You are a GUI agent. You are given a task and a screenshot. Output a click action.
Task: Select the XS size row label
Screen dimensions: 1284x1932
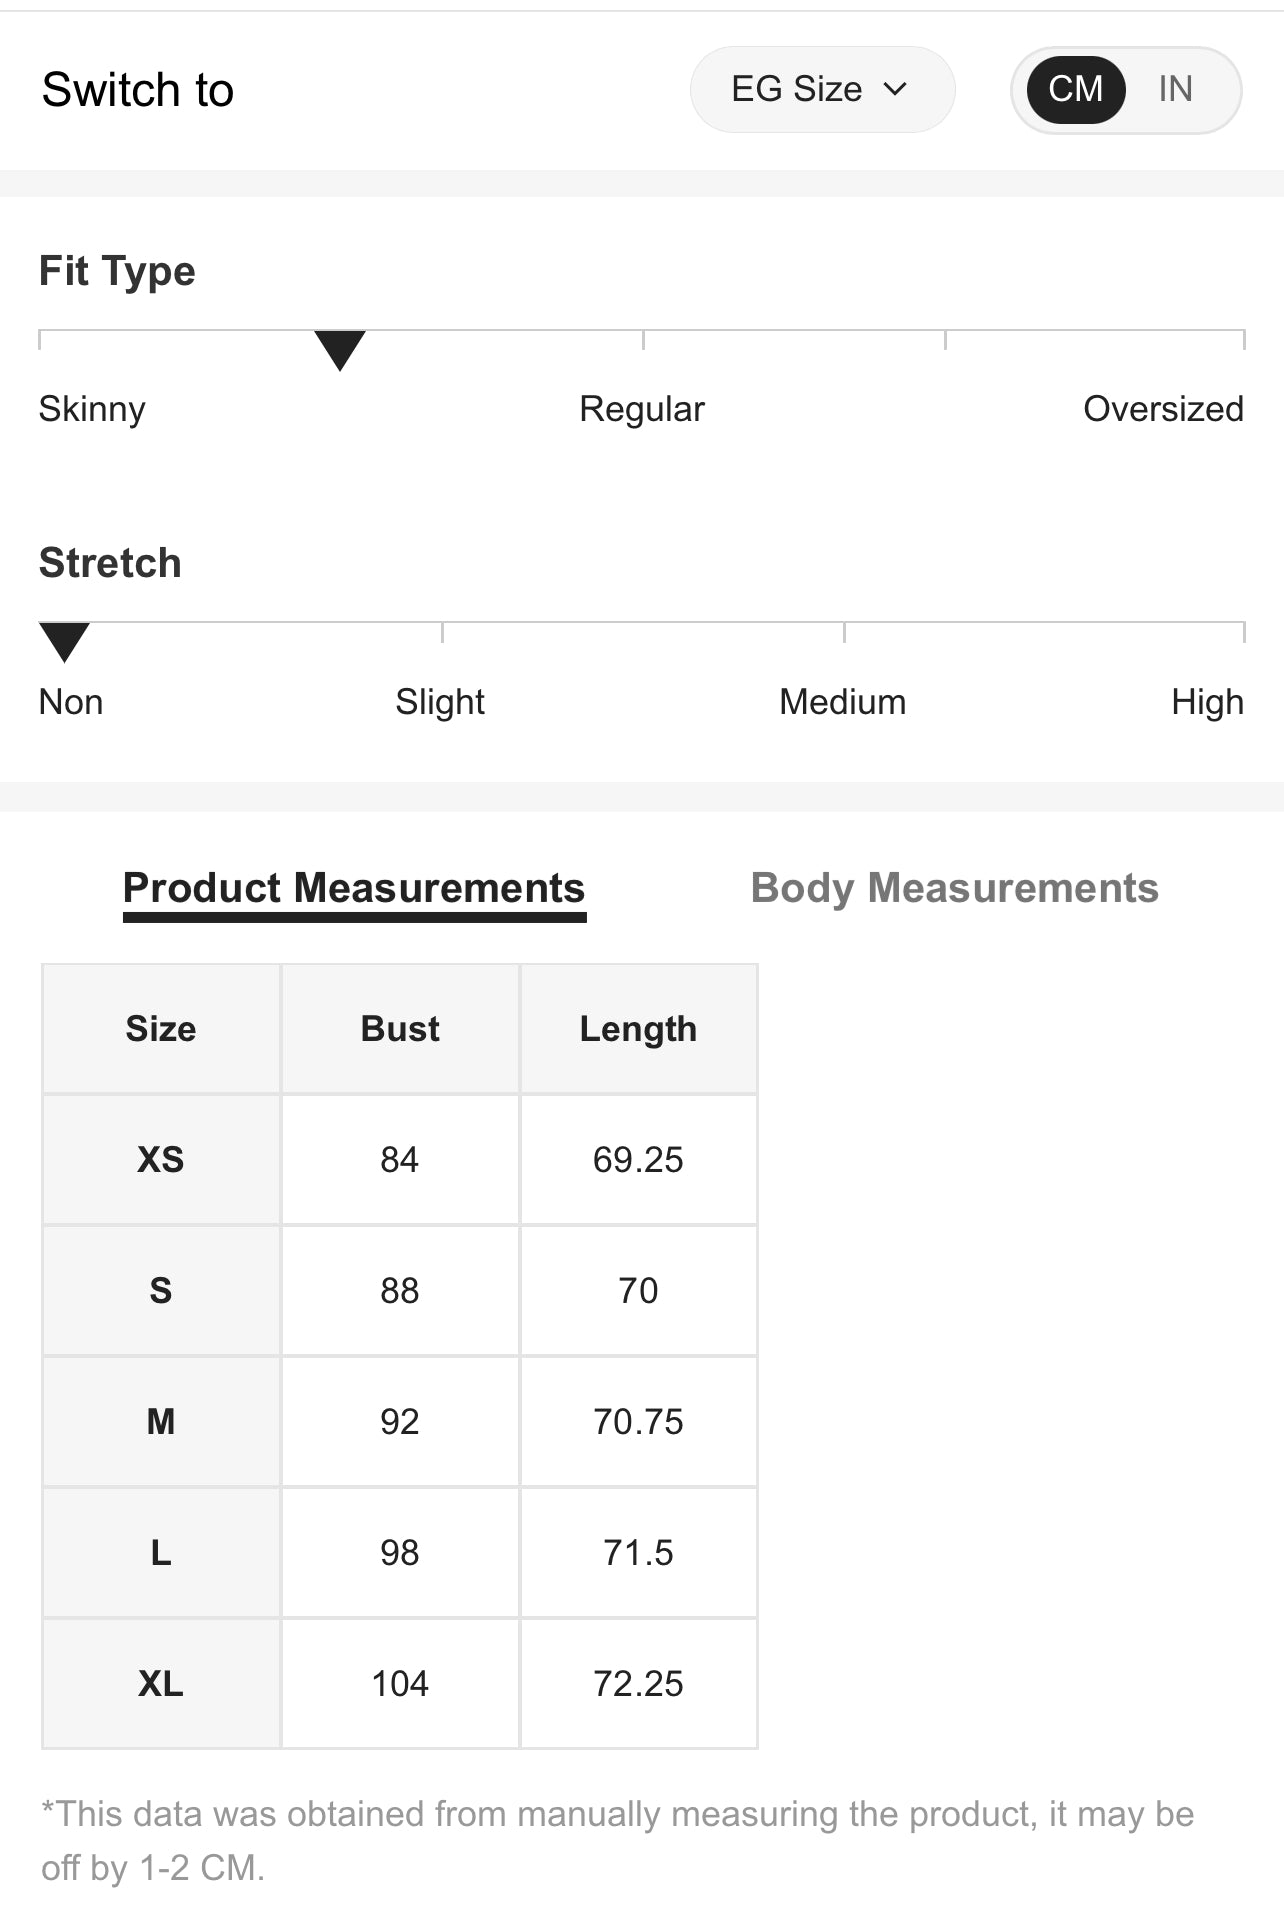click(161, 1160)
